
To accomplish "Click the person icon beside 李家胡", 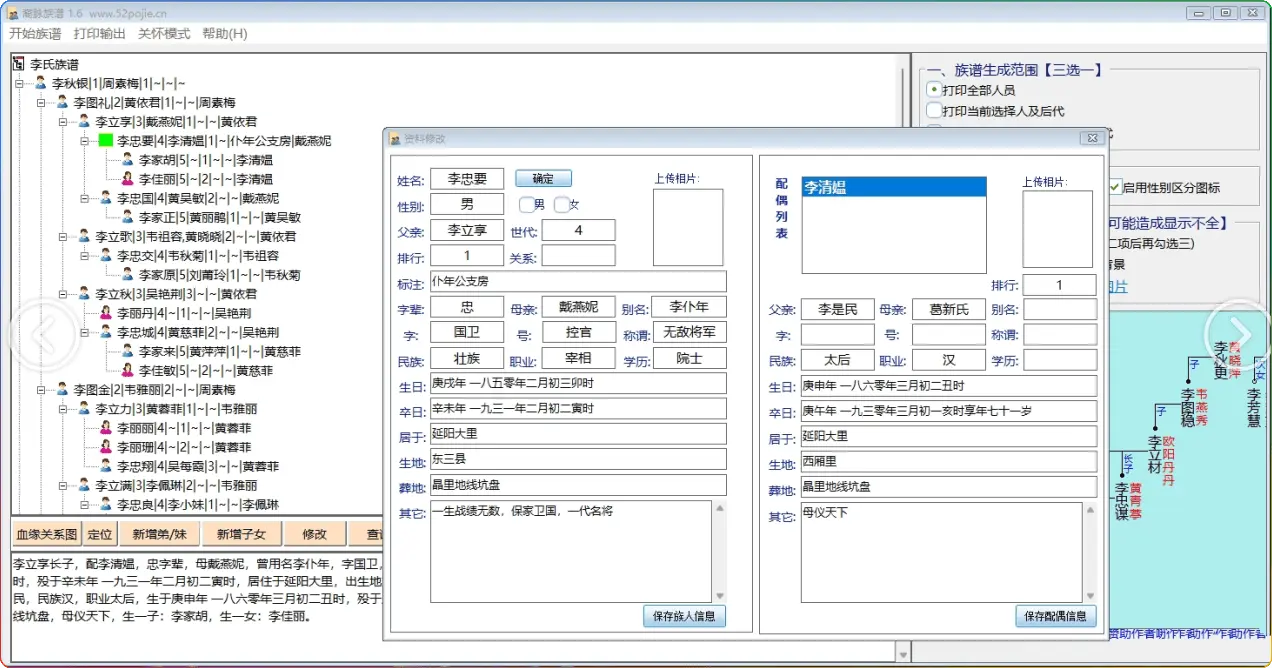I will tap(128, 160).
